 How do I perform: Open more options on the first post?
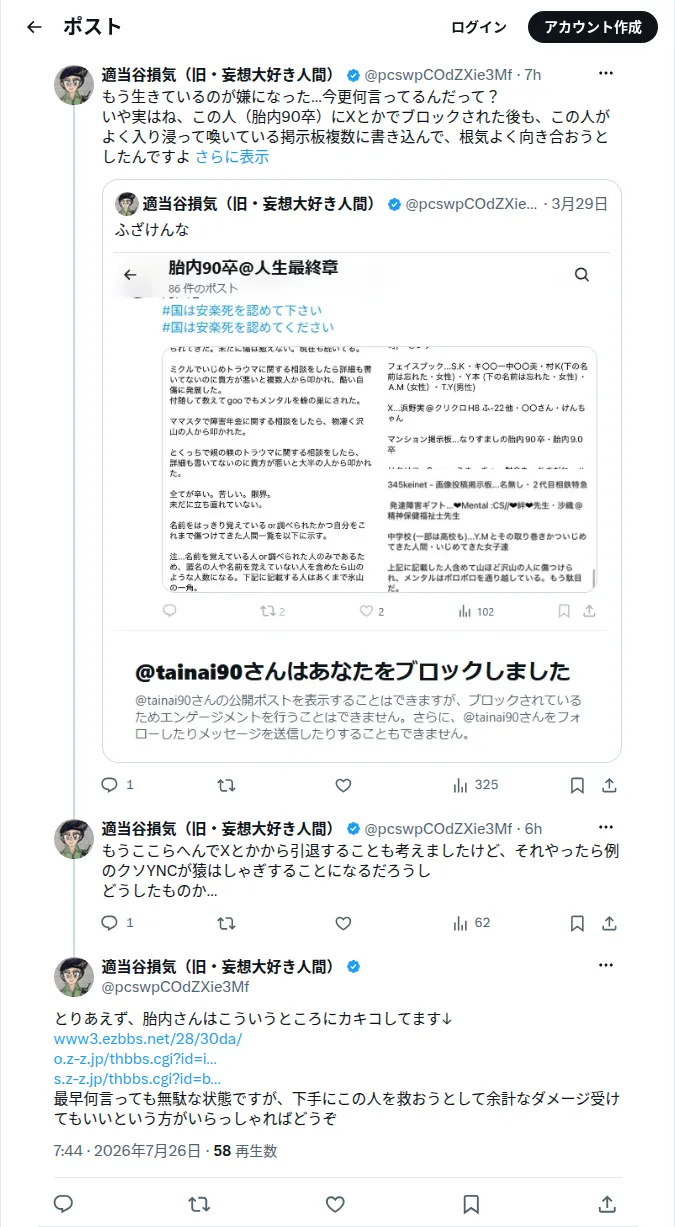point(606,74)
